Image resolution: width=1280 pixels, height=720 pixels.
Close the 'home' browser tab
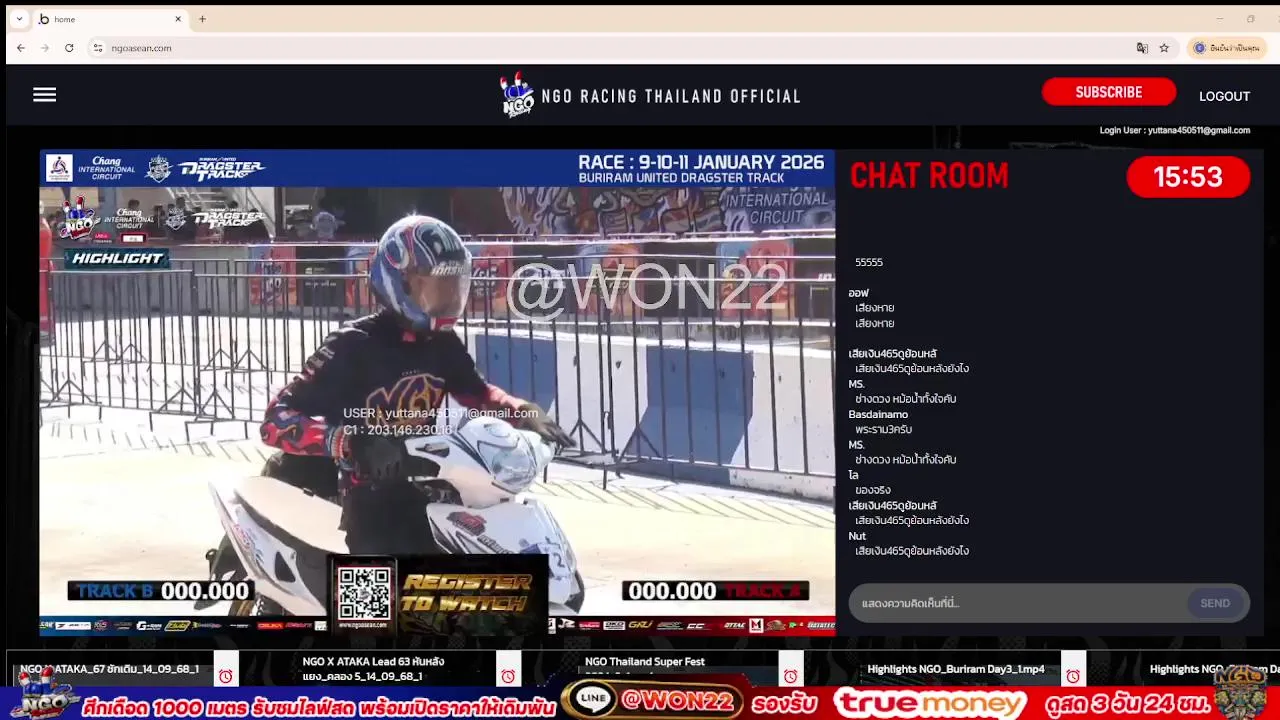[x=178, y=19]
